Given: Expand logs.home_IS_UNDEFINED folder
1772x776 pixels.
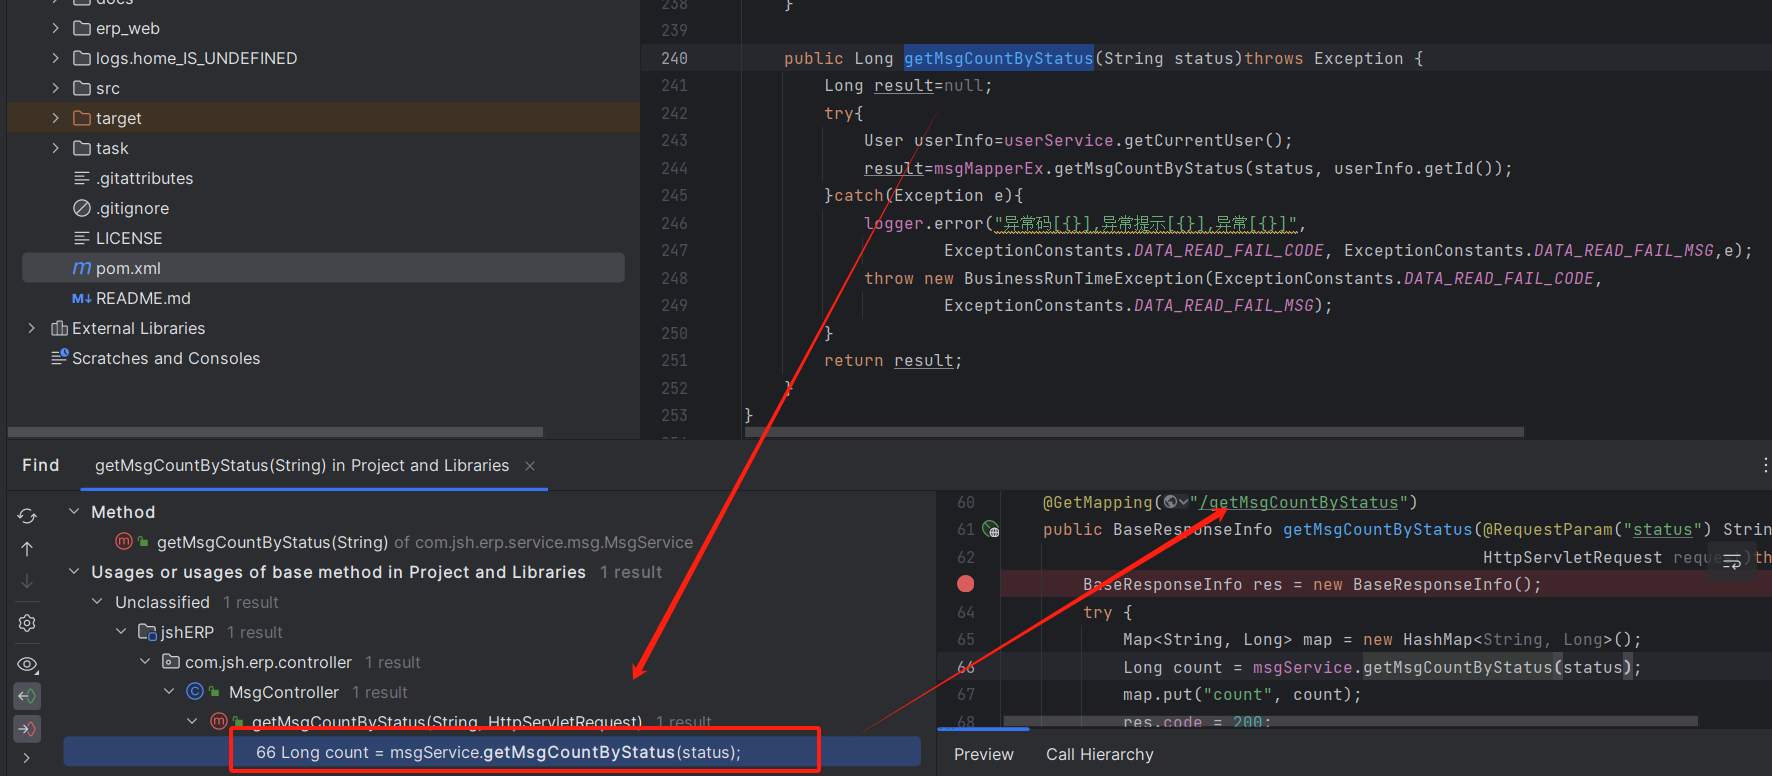Looking at the screenshot, I should [x=56, y=58].
